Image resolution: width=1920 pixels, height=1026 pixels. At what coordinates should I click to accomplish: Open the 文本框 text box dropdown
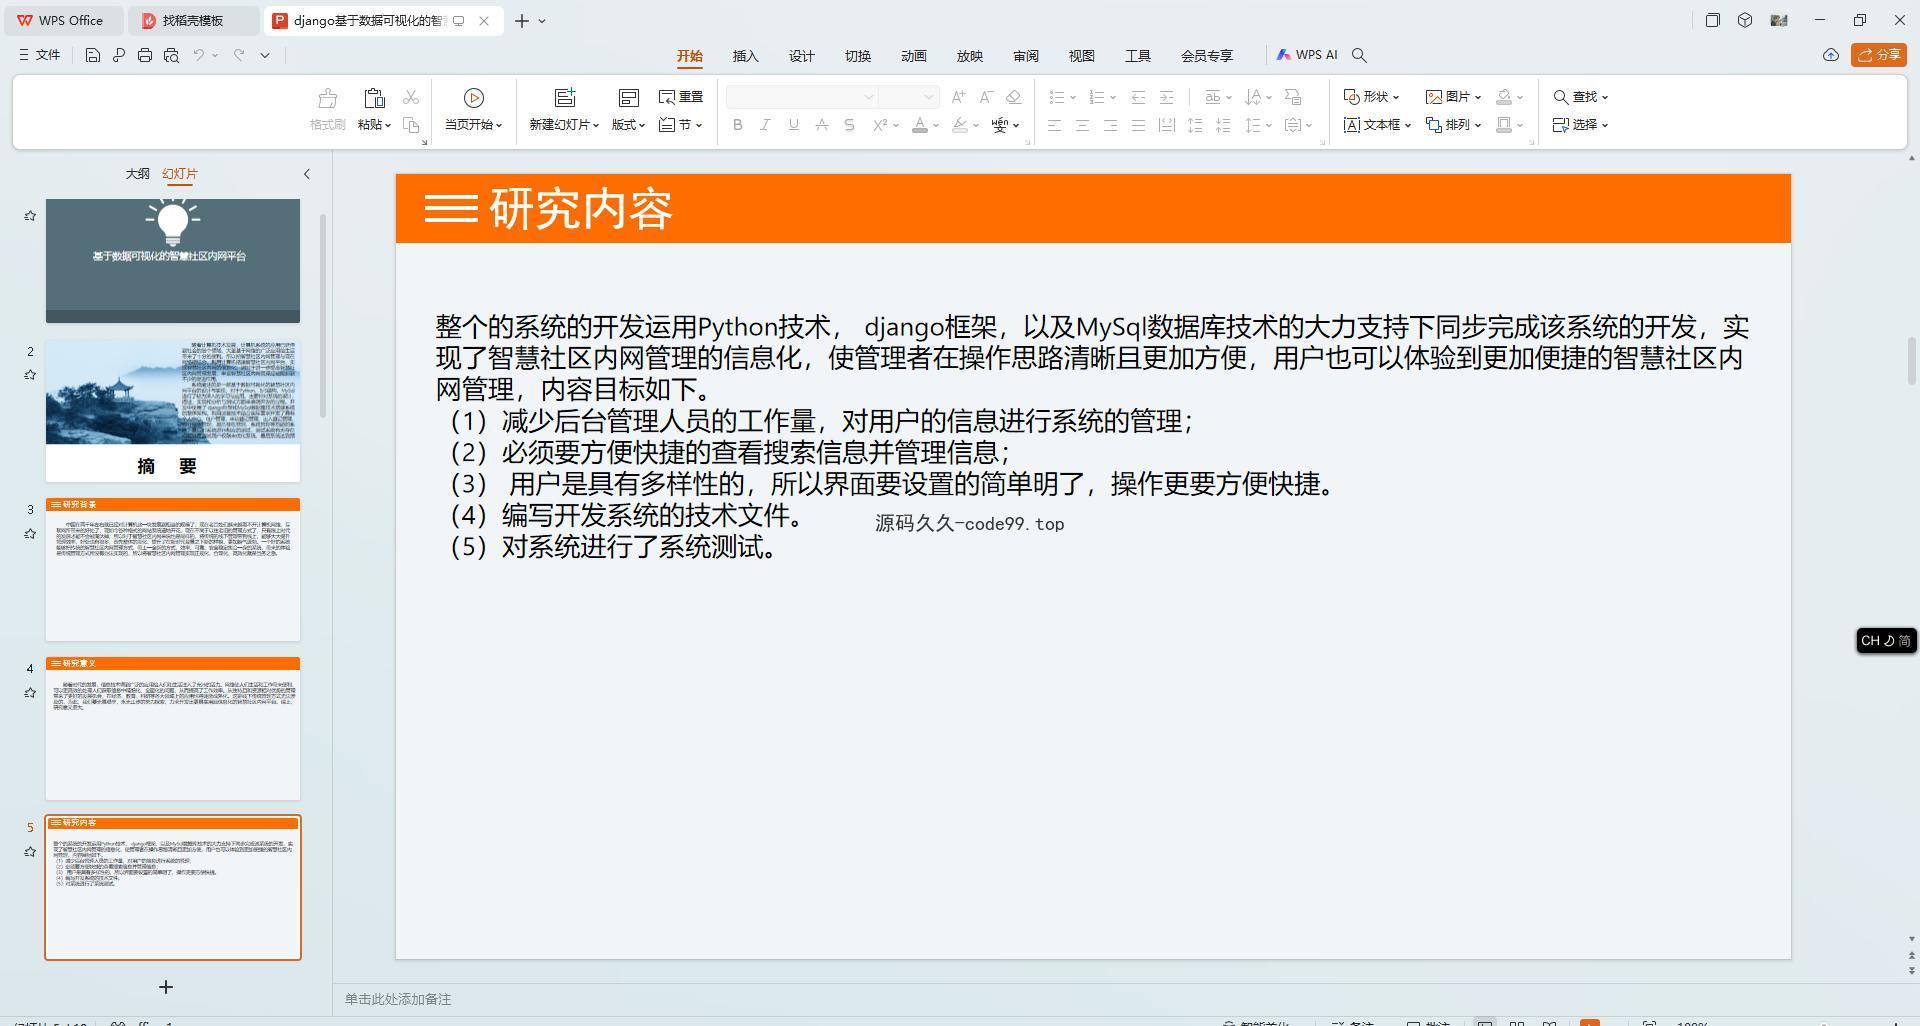1377,125
